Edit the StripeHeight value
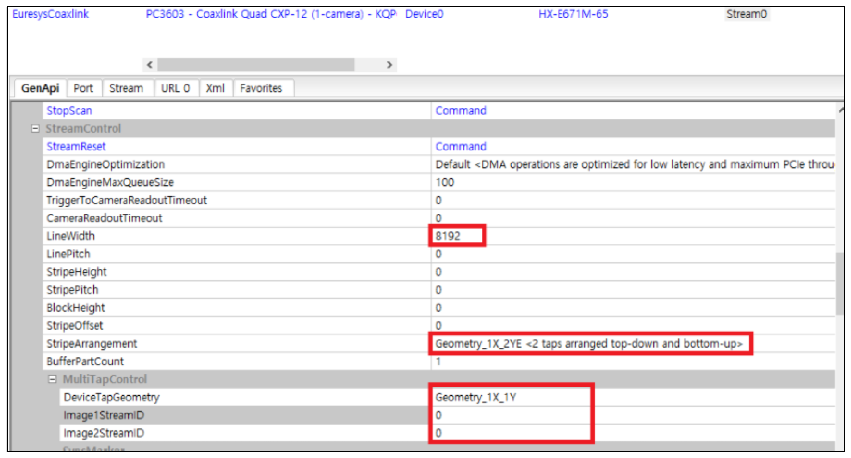This screenshot has width=851, height=458. (633, 272)
